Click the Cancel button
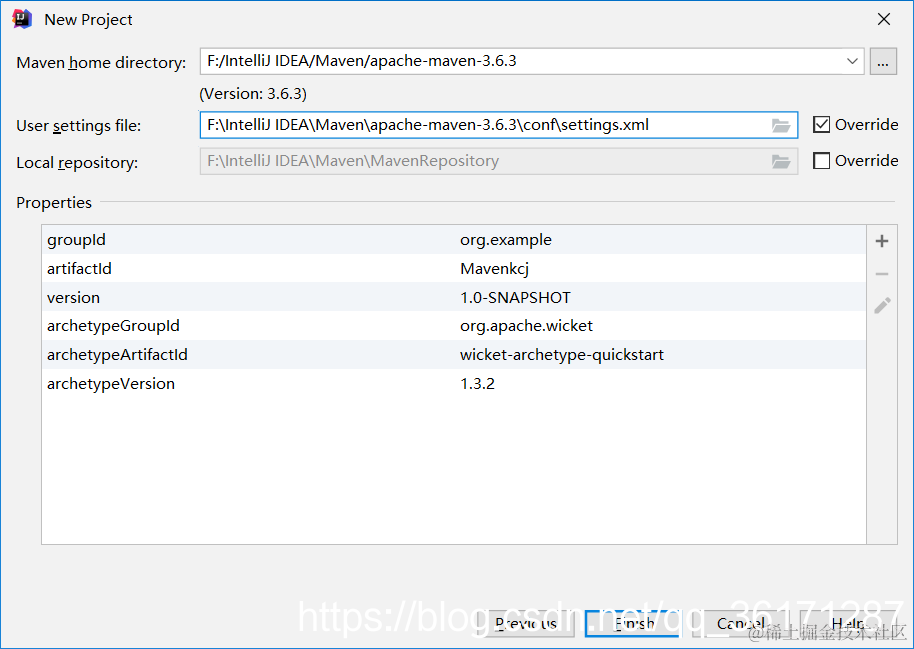 740,623
